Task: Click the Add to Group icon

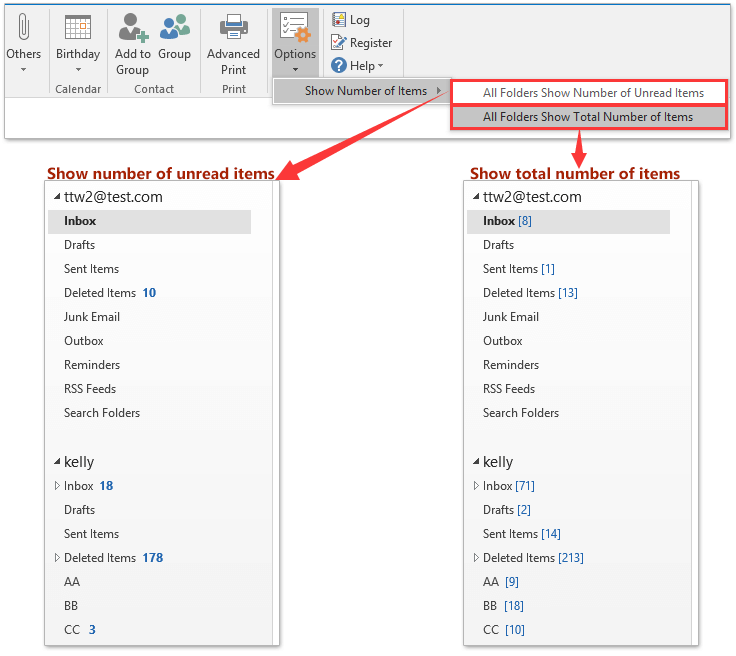Action: click(x=131, y=28)
